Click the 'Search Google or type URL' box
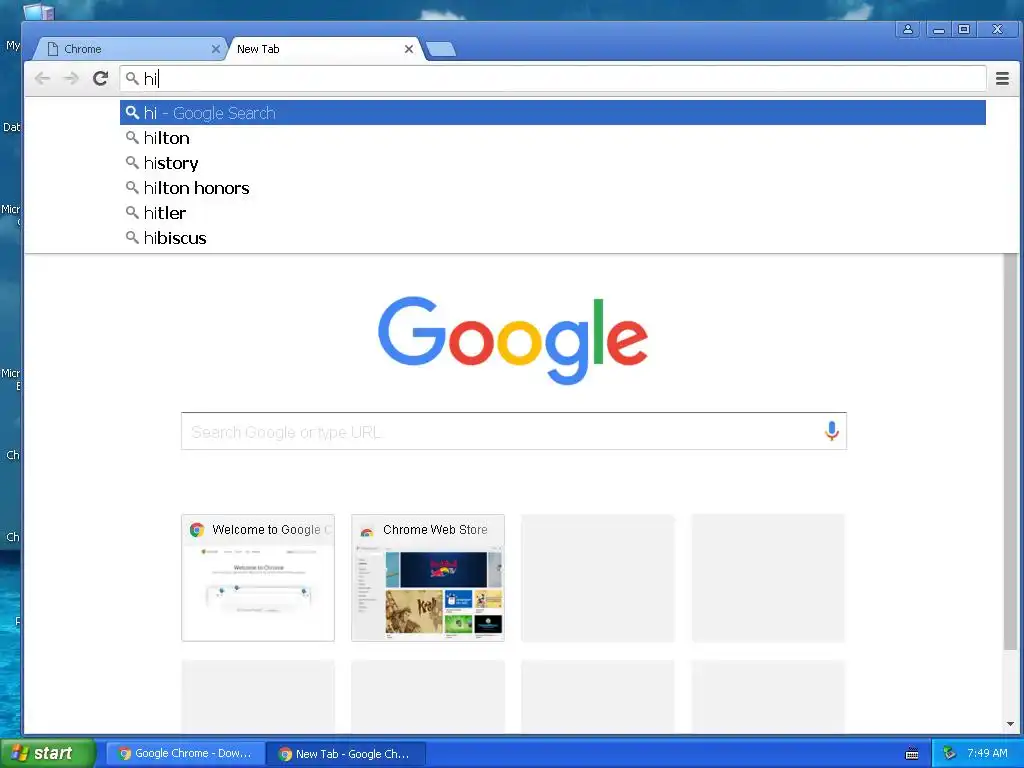1024x768 pixels. click(513, 431)
